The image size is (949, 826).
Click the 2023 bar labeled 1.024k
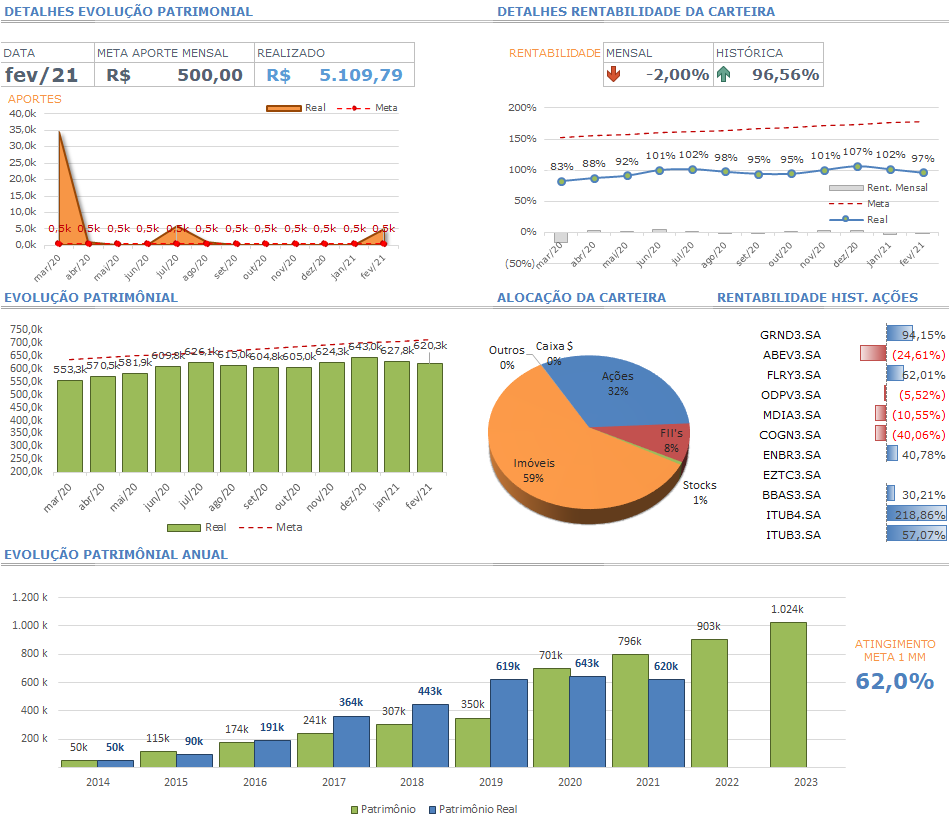pyautogui.click(x=788, y=695)
